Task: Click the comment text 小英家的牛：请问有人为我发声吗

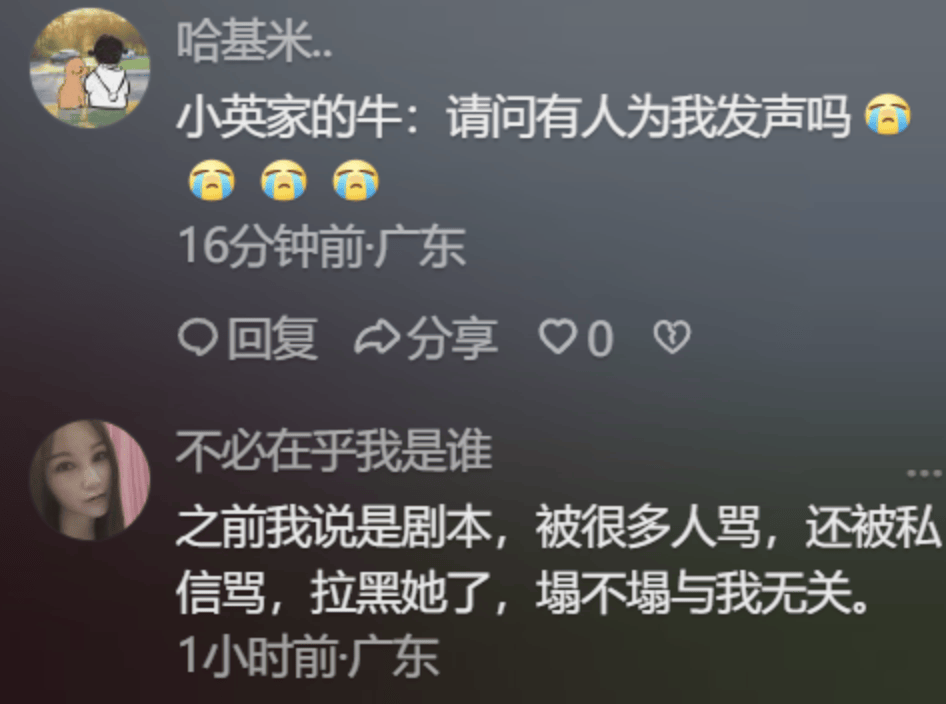Action: tap(513, 116)
